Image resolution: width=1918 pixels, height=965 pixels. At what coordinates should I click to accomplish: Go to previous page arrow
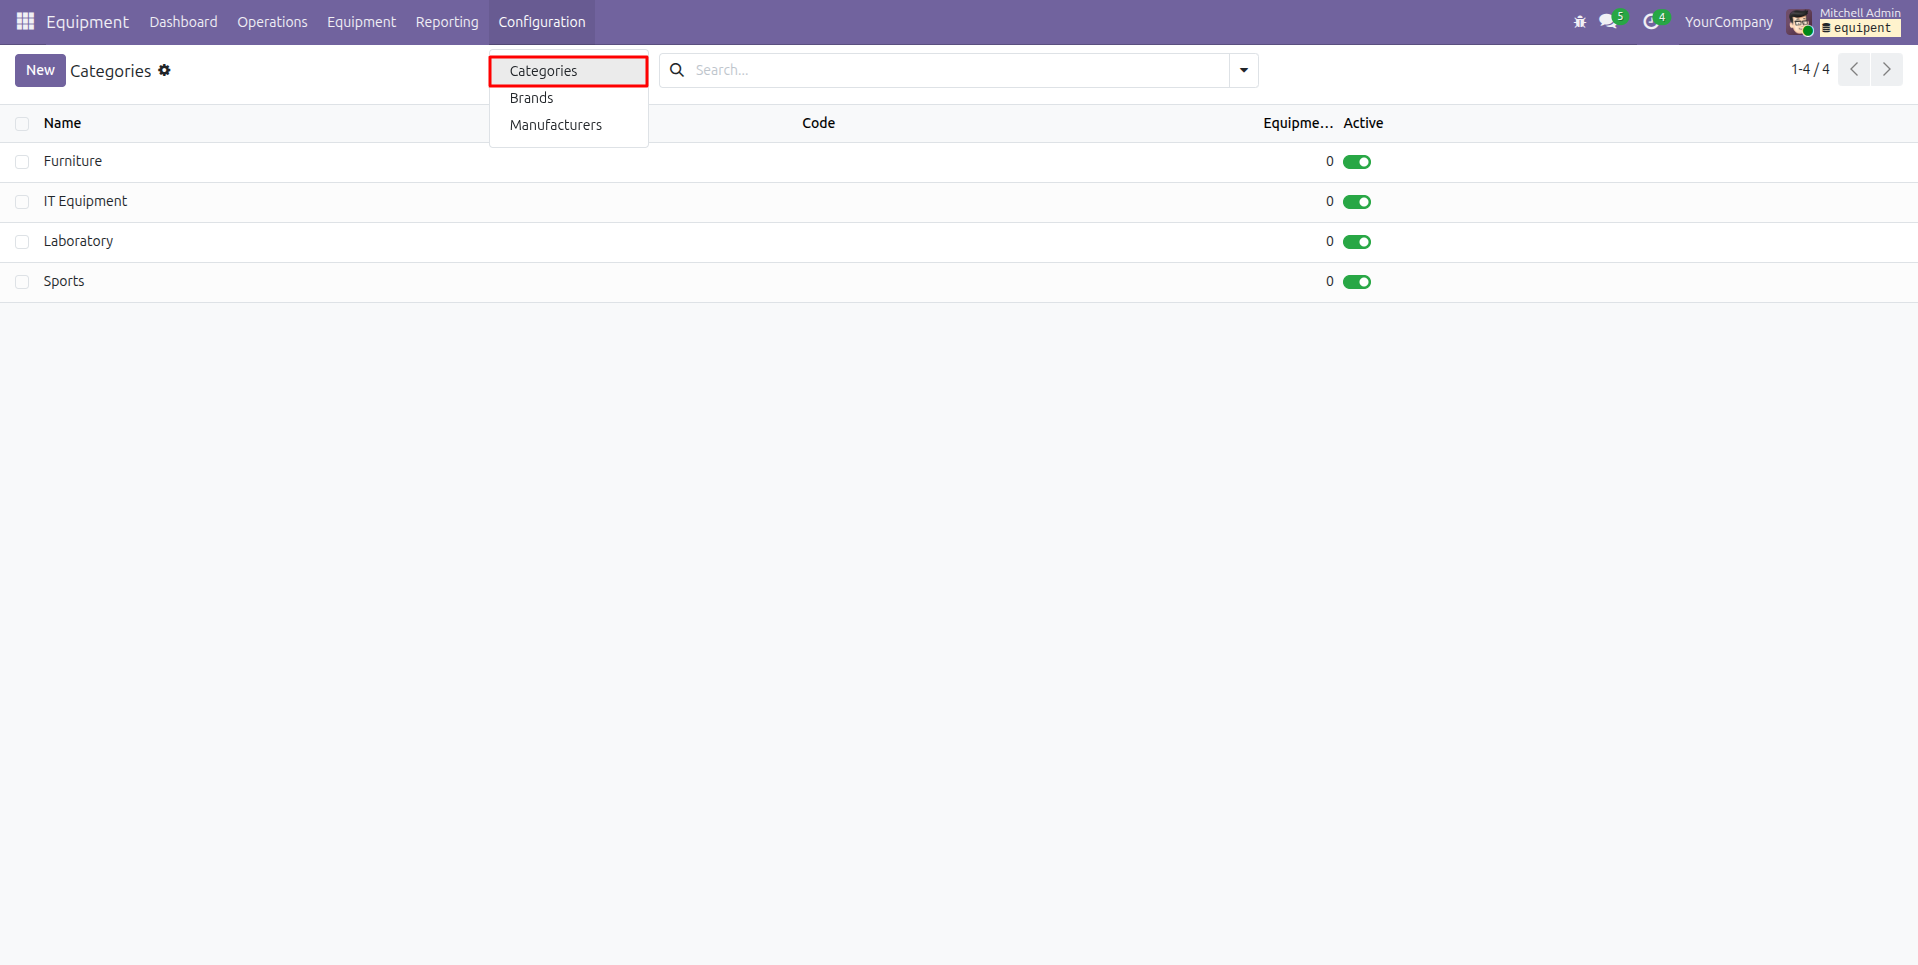(1854, 69)
